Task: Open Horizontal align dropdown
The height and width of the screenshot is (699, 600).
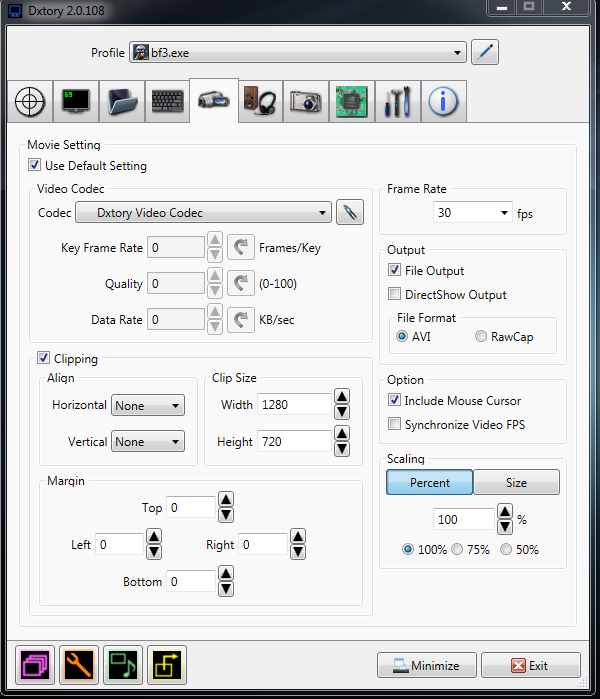Action: (x=148, y=405)
